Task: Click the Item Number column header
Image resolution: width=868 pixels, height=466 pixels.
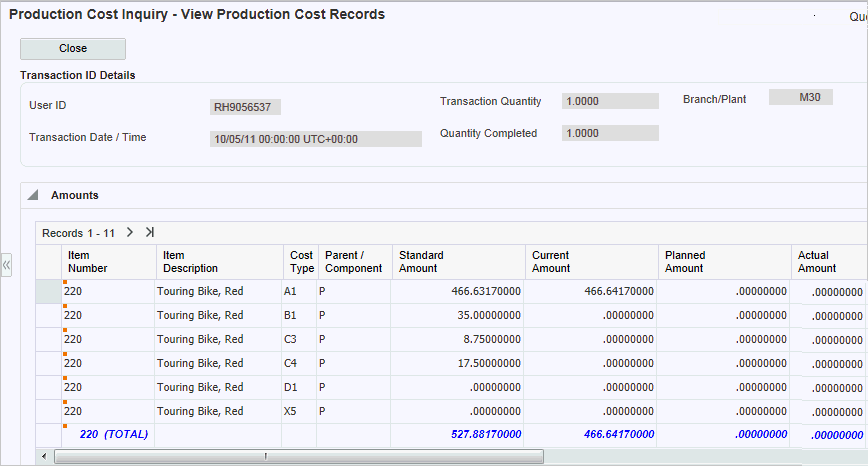Action: (108, 262)
